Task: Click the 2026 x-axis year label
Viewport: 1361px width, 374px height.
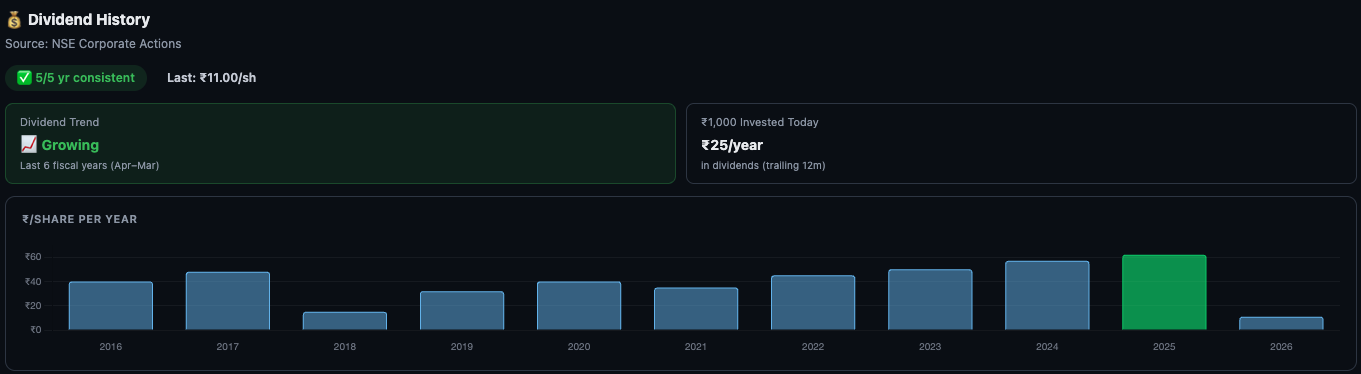Action: click(x=1281, y=347)
